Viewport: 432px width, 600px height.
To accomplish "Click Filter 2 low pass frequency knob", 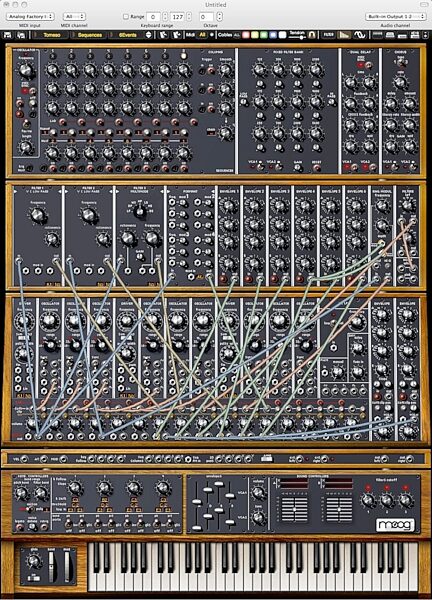I will point(88,215).
